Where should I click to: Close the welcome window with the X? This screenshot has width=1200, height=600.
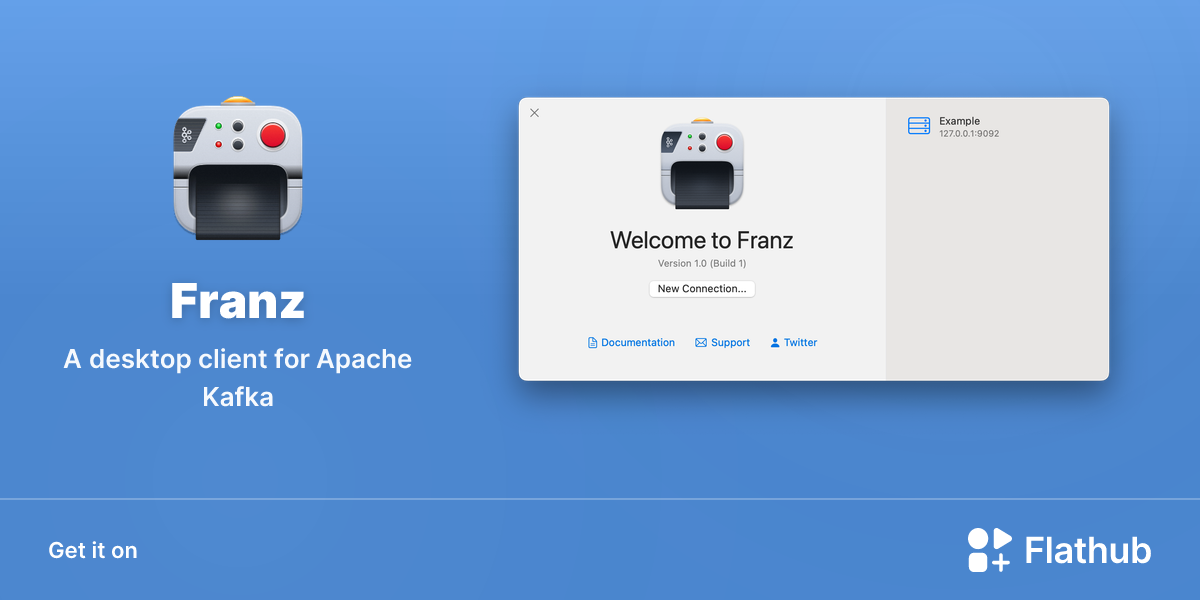[x=534, y=113]
